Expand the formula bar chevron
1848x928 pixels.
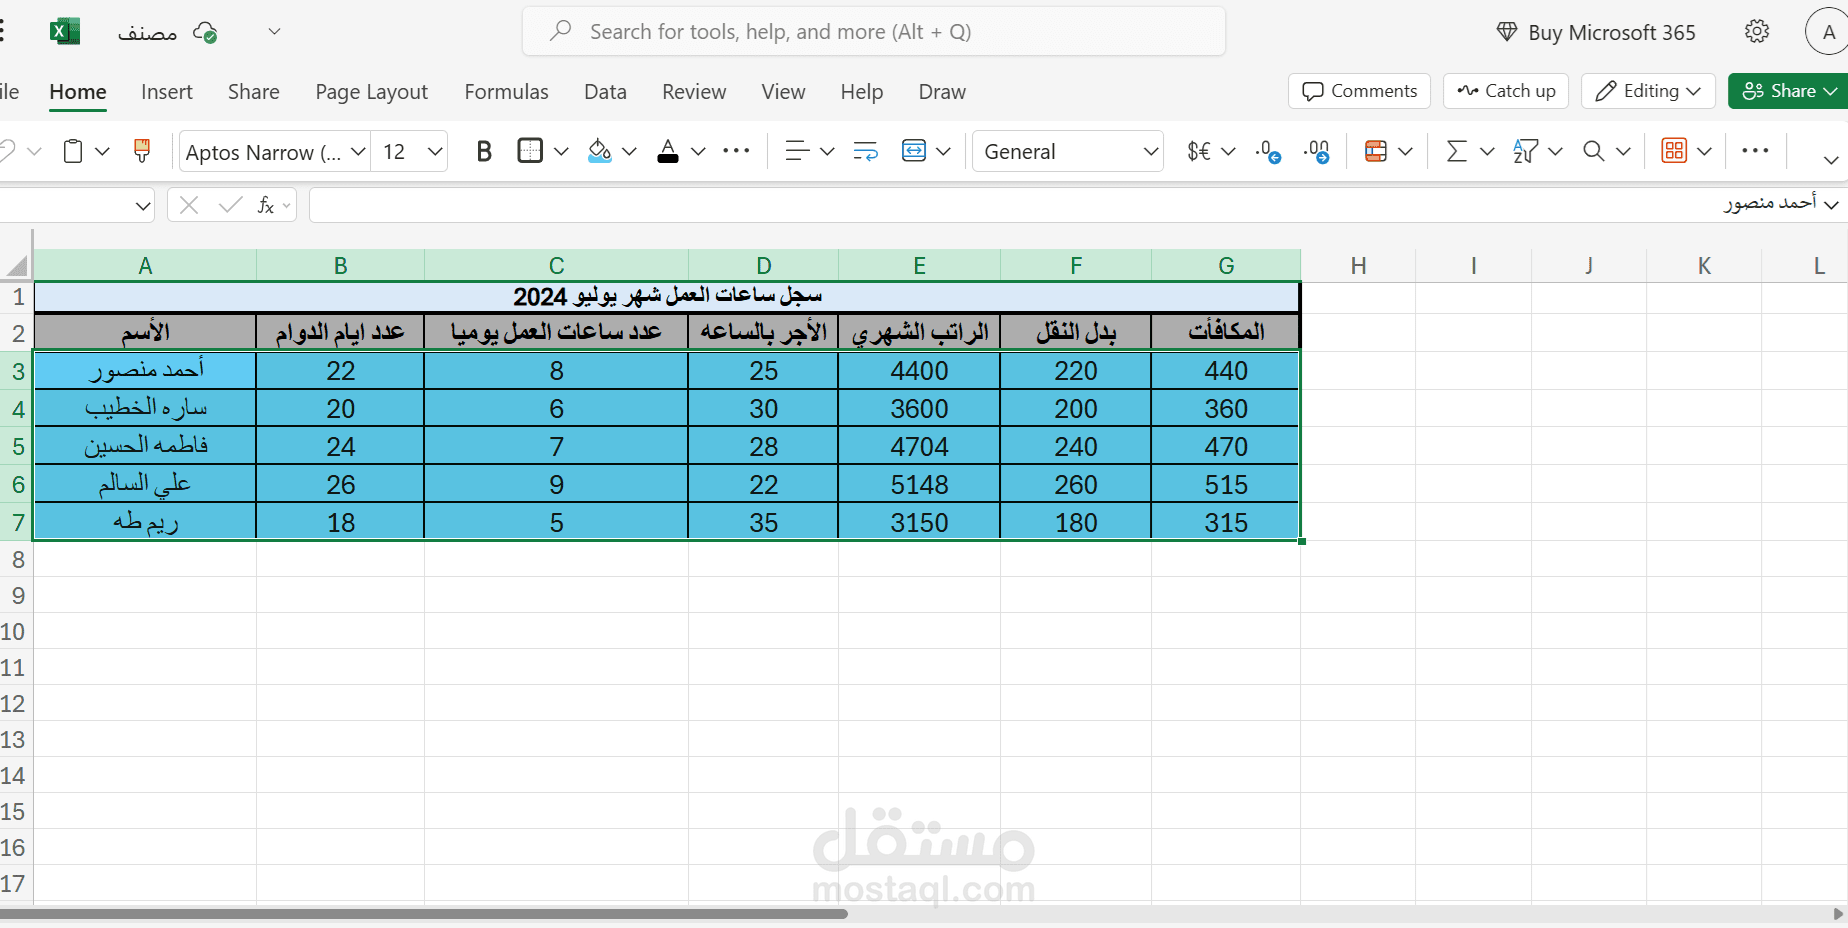[1831, 204]
